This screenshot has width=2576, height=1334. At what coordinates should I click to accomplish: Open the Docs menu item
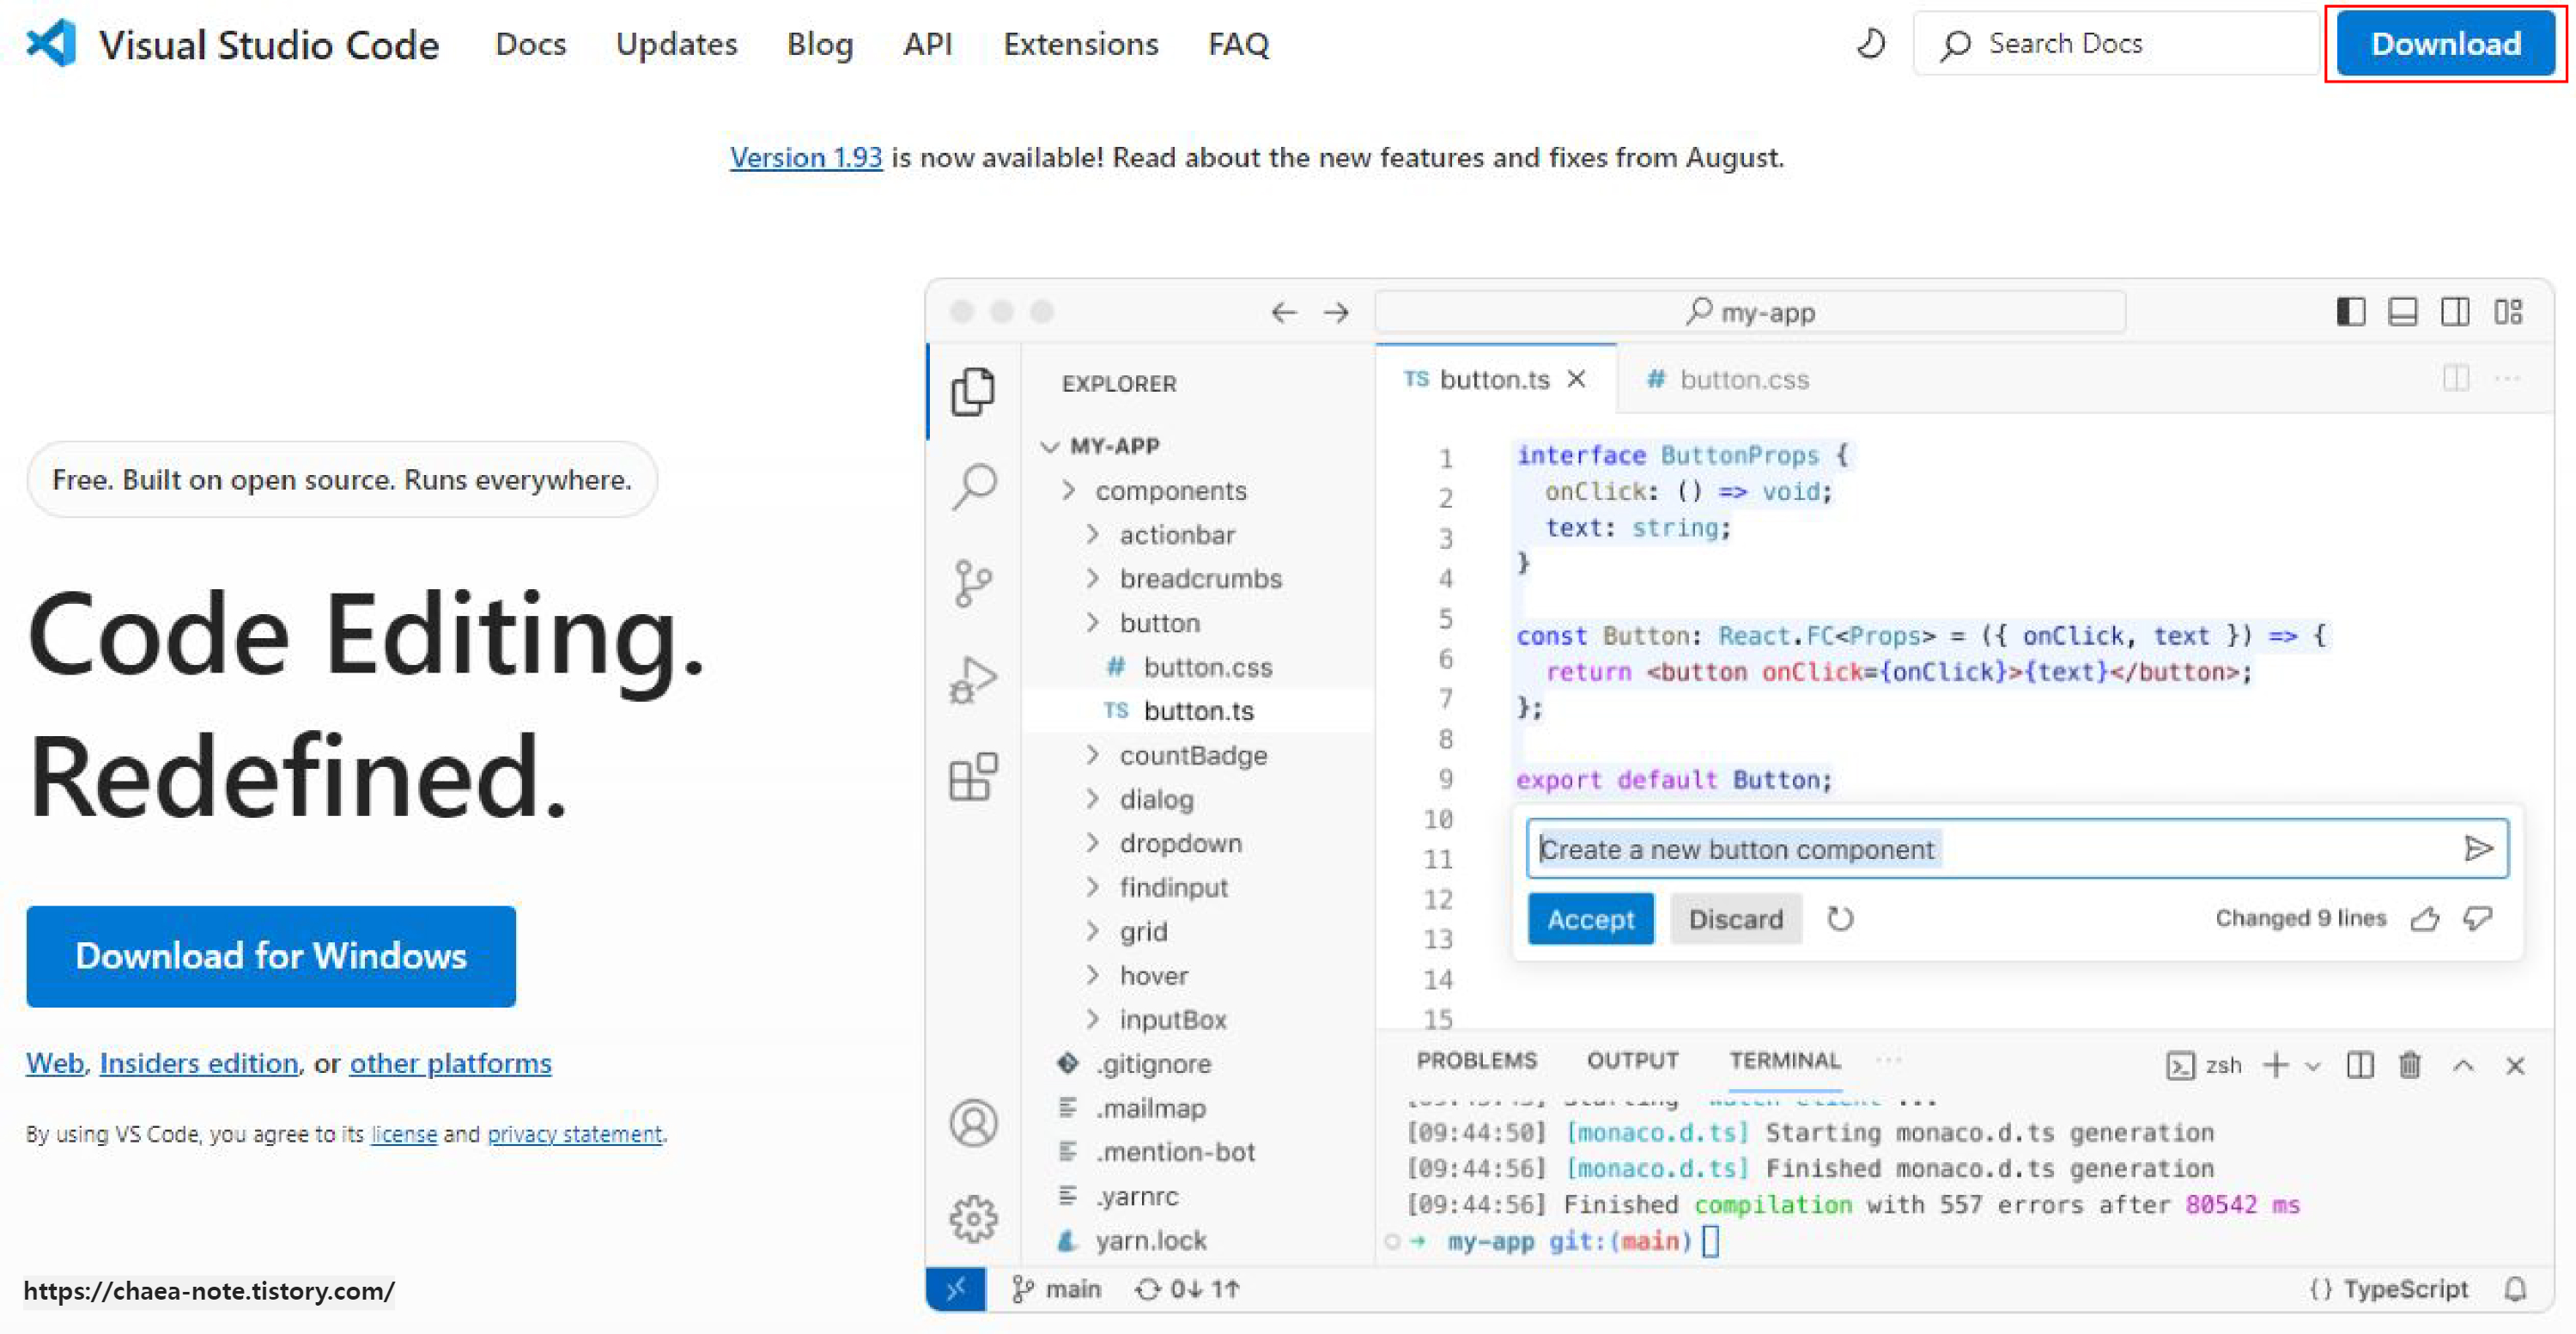pyautogui.click(x=530, y=44)
